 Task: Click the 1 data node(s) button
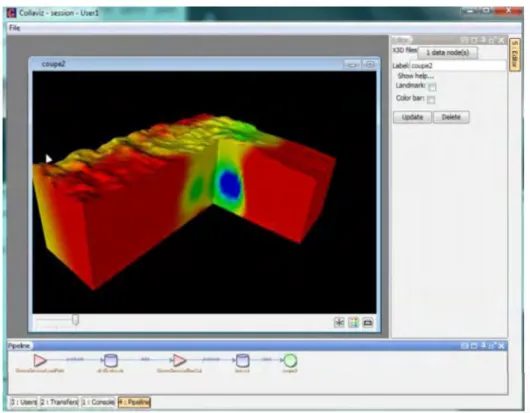pos(448,53)
